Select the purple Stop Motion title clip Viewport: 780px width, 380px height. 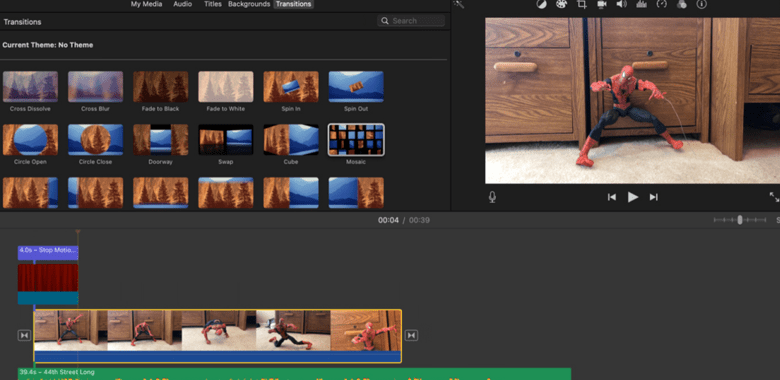click(48, 253)
